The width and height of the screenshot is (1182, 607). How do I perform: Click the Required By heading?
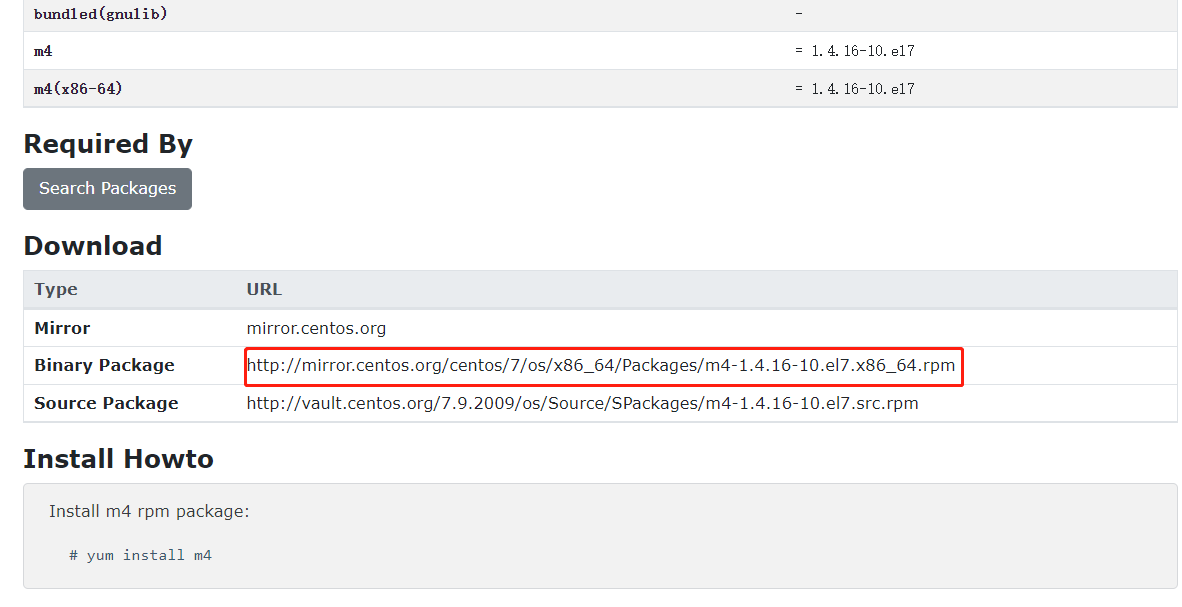pos(108,144)
